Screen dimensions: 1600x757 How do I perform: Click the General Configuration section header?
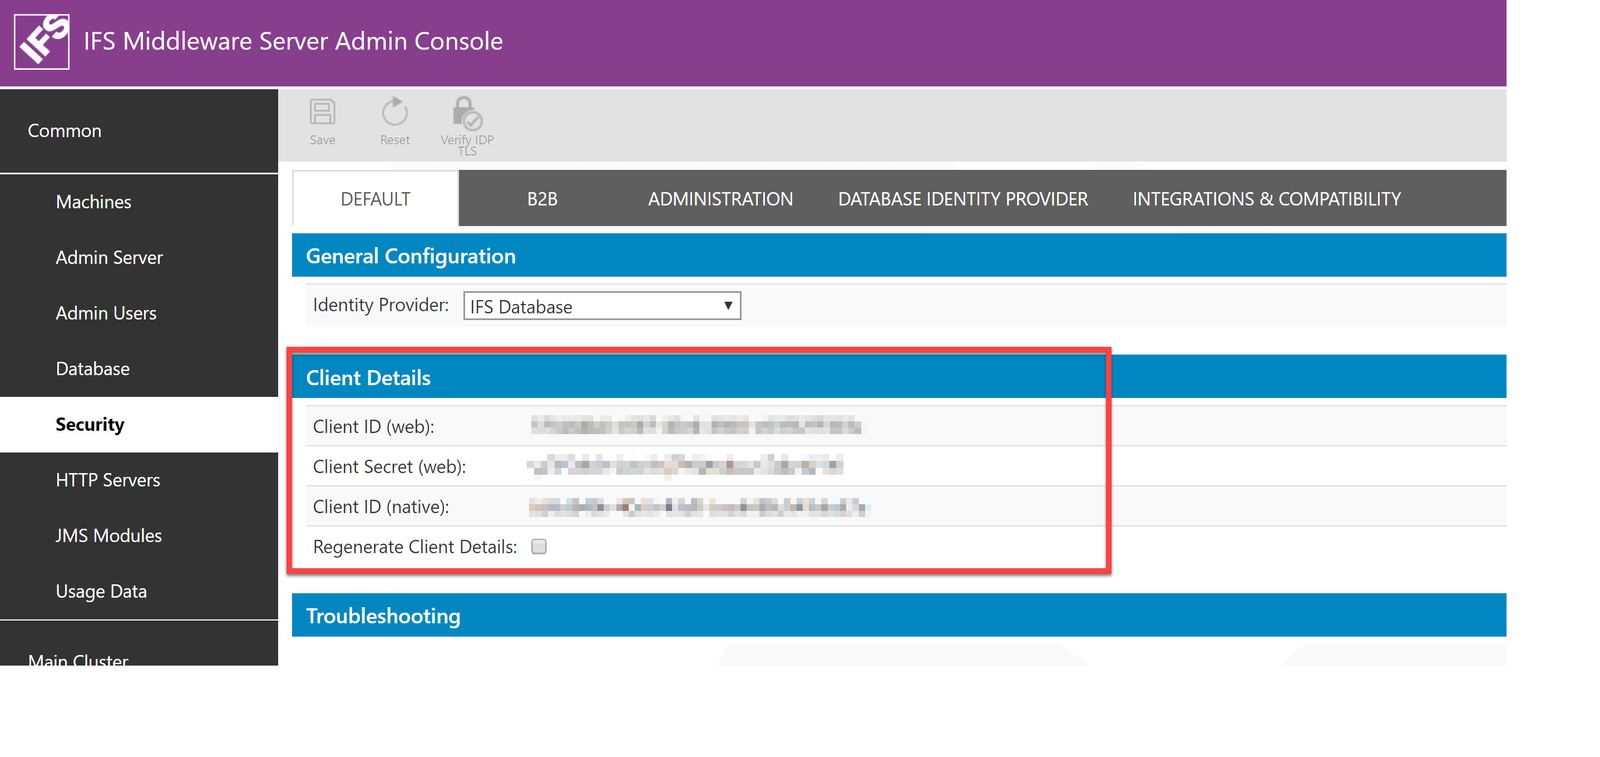point(899,256)
